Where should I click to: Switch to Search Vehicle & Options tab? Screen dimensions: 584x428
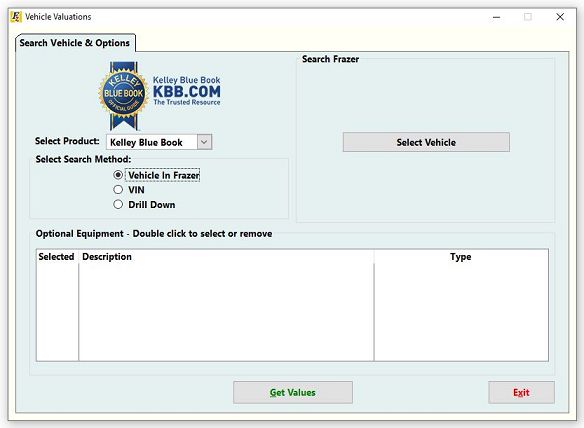coord(75,43)
